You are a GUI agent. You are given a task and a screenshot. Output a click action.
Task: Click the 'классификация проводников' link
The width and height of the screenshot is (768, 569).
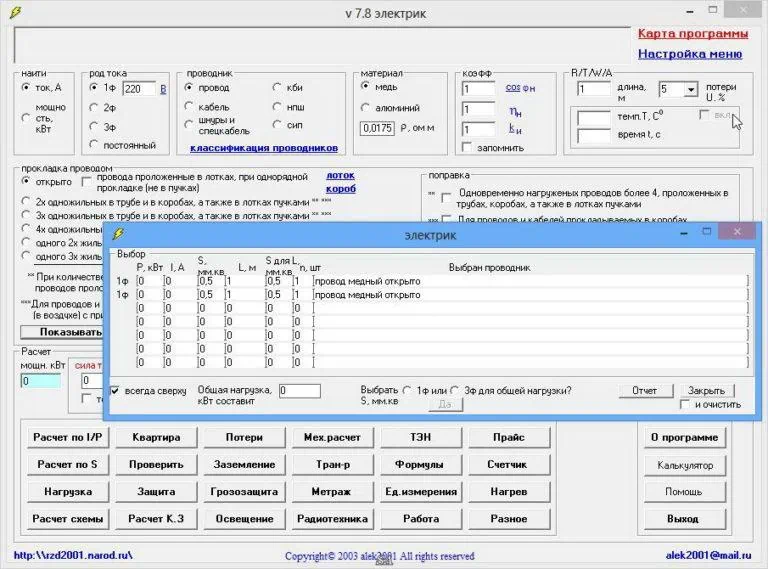pos(264,148)
